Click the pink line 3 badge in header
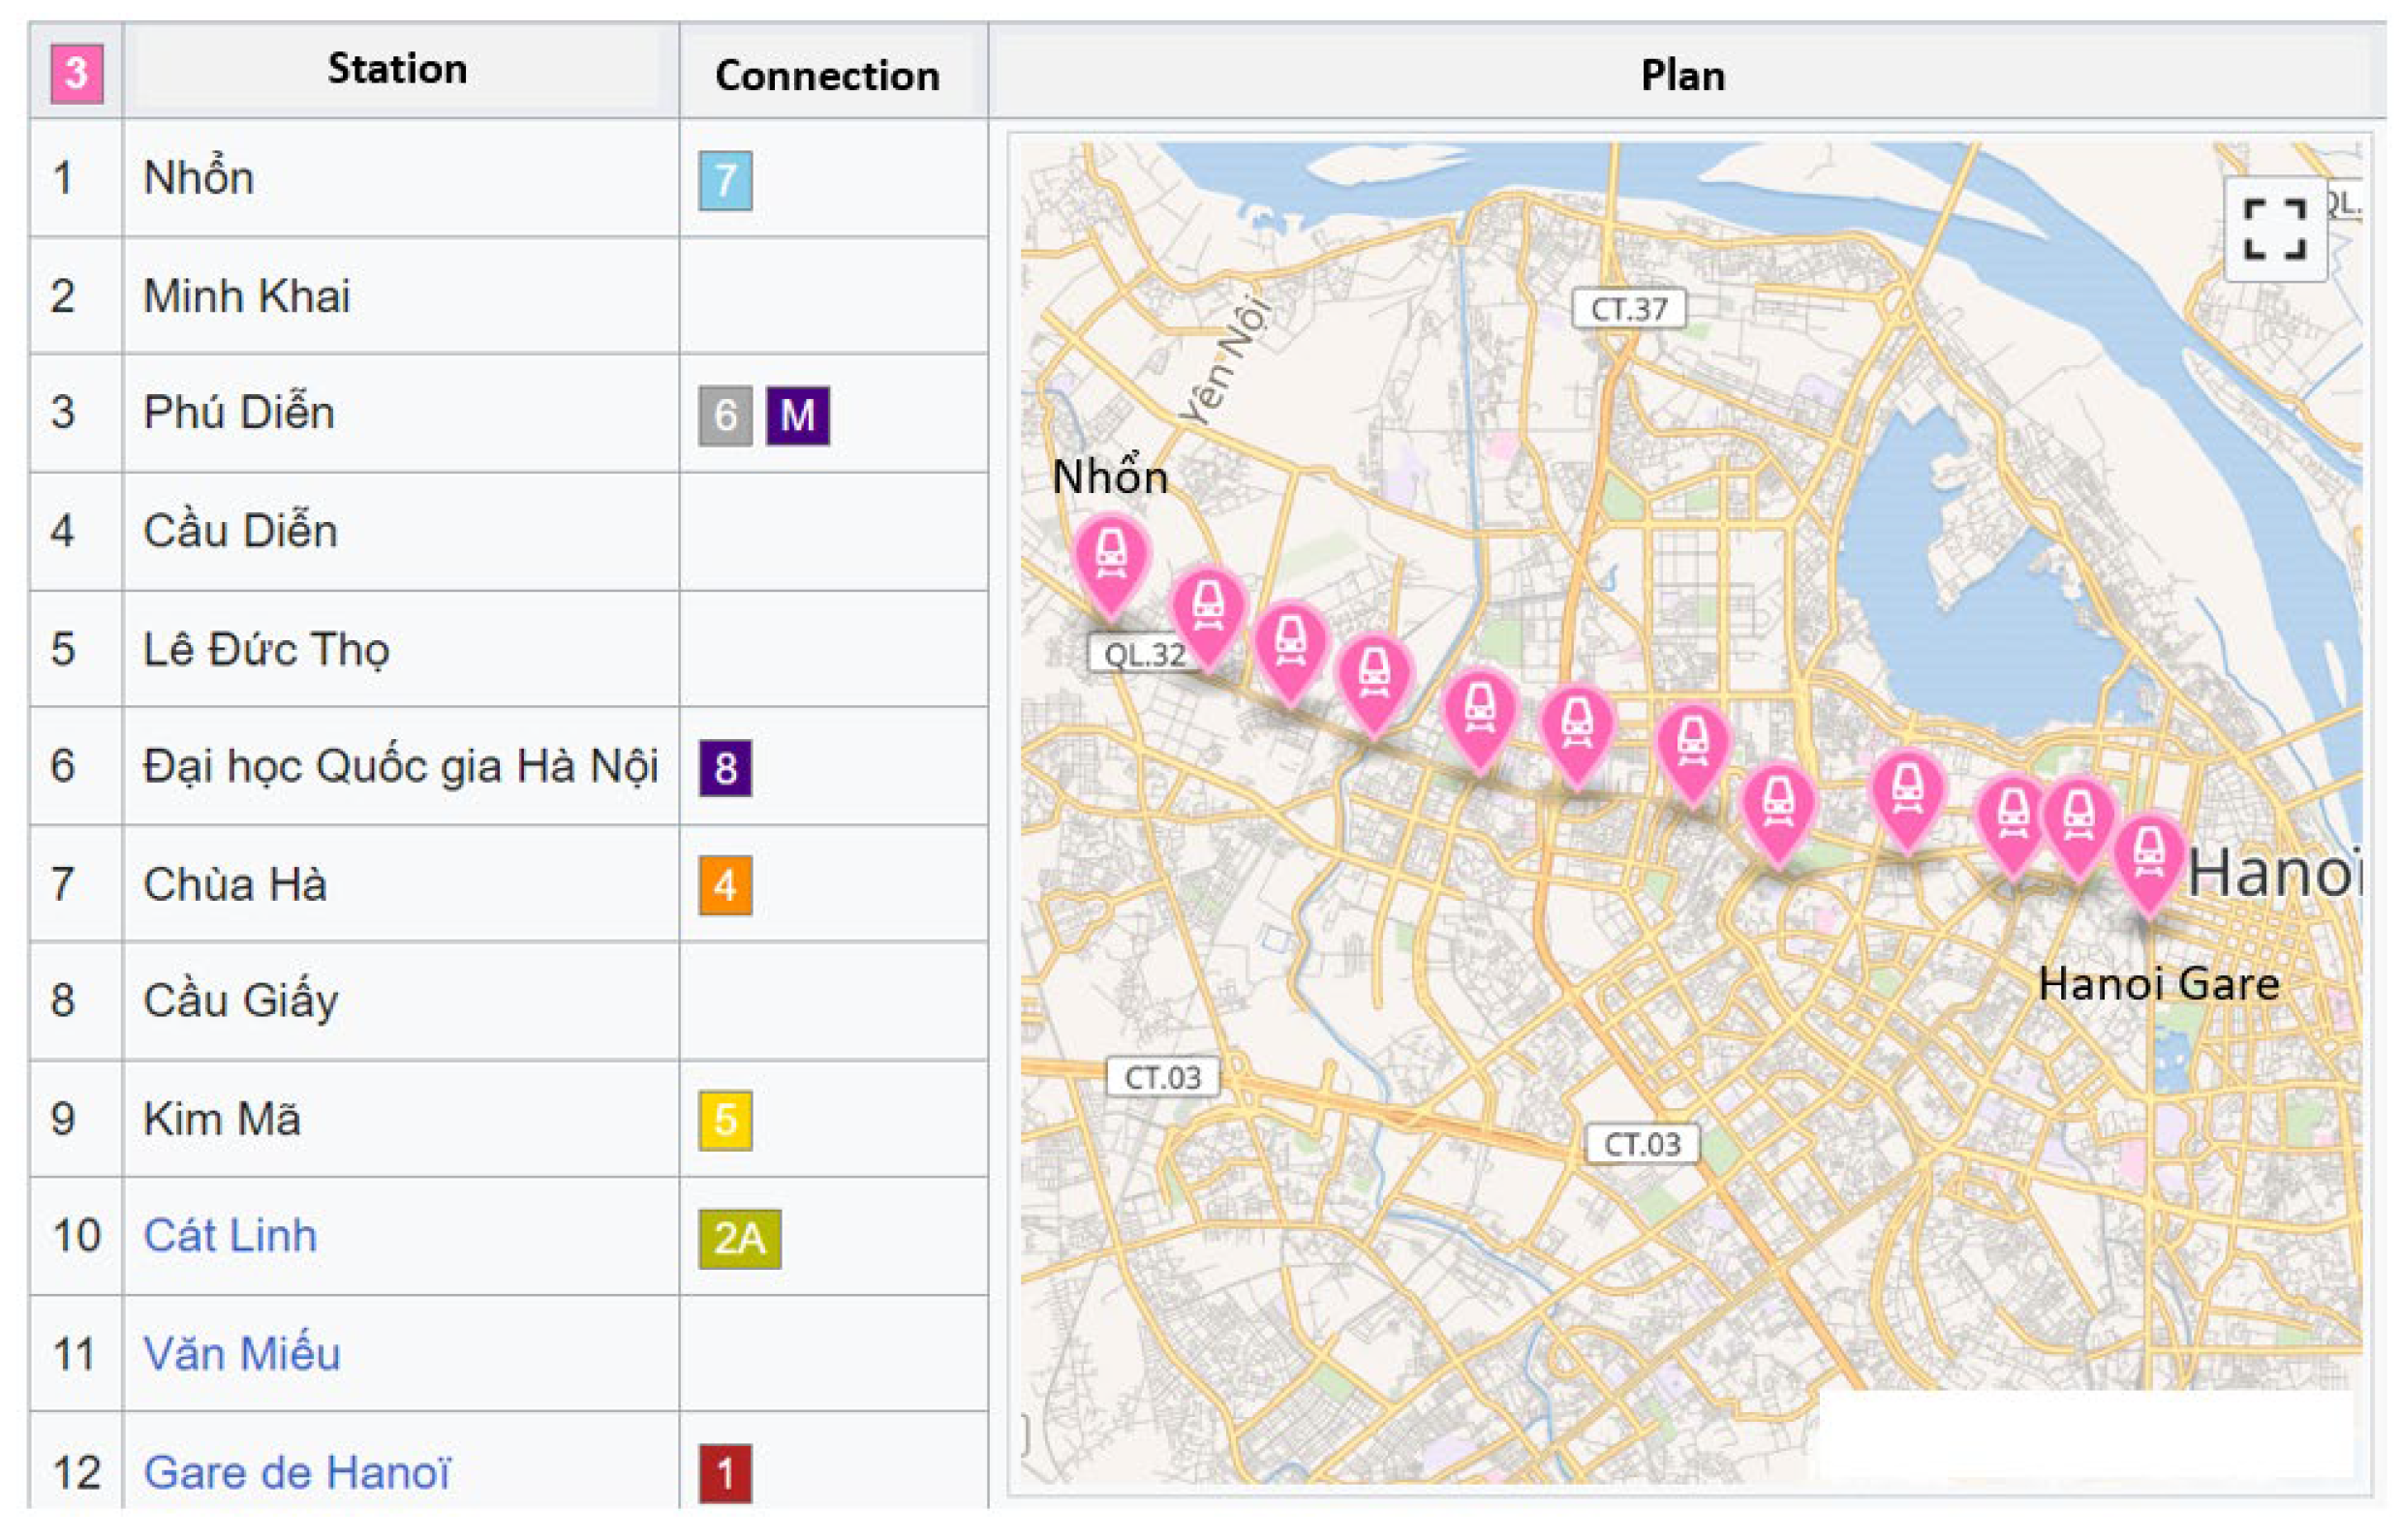2402x1540 pixels. 77,74
